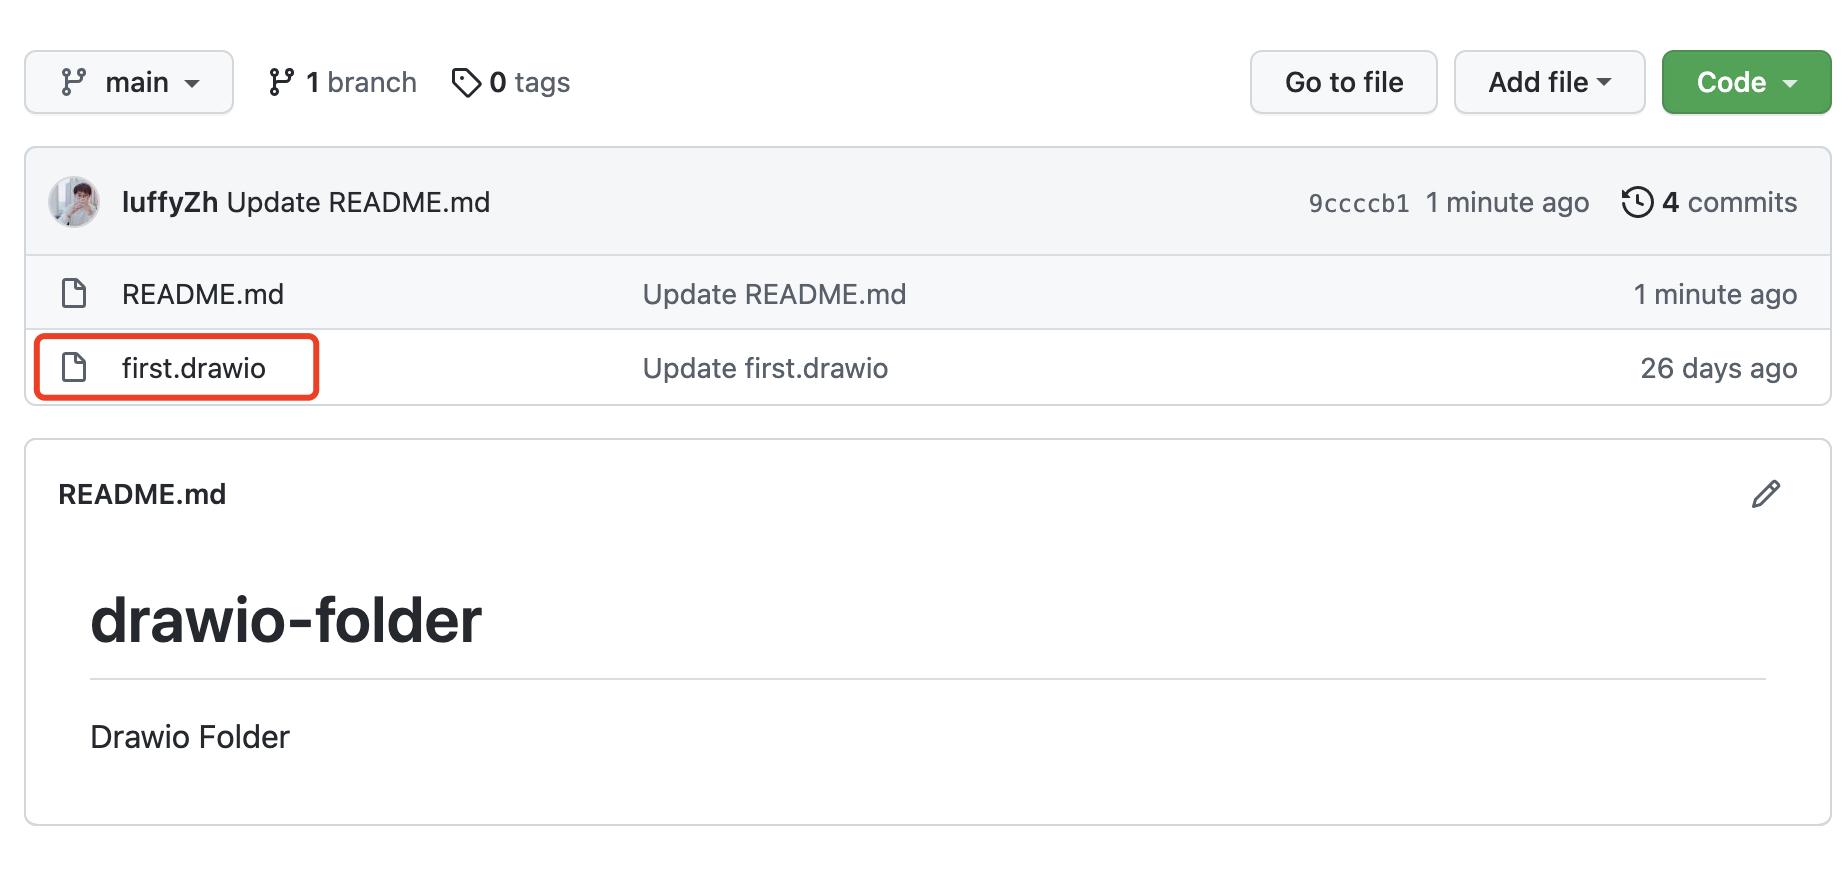
Task: Click the commit history clock icon
Action: point(1637,202)
